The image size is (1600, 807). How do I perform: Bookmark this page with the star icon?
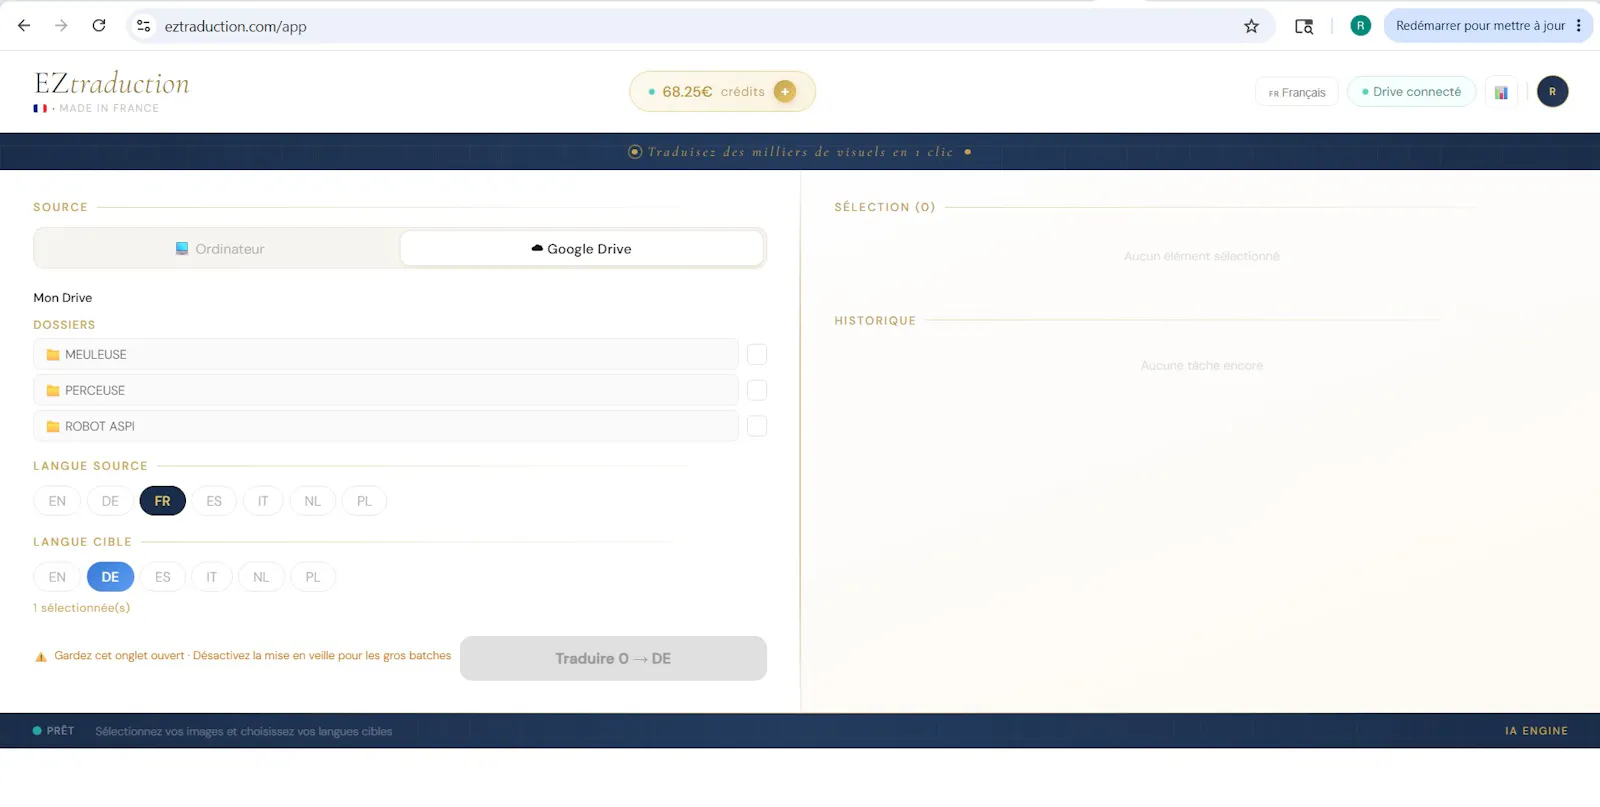pyautogui.click(x=1251, y=26)
